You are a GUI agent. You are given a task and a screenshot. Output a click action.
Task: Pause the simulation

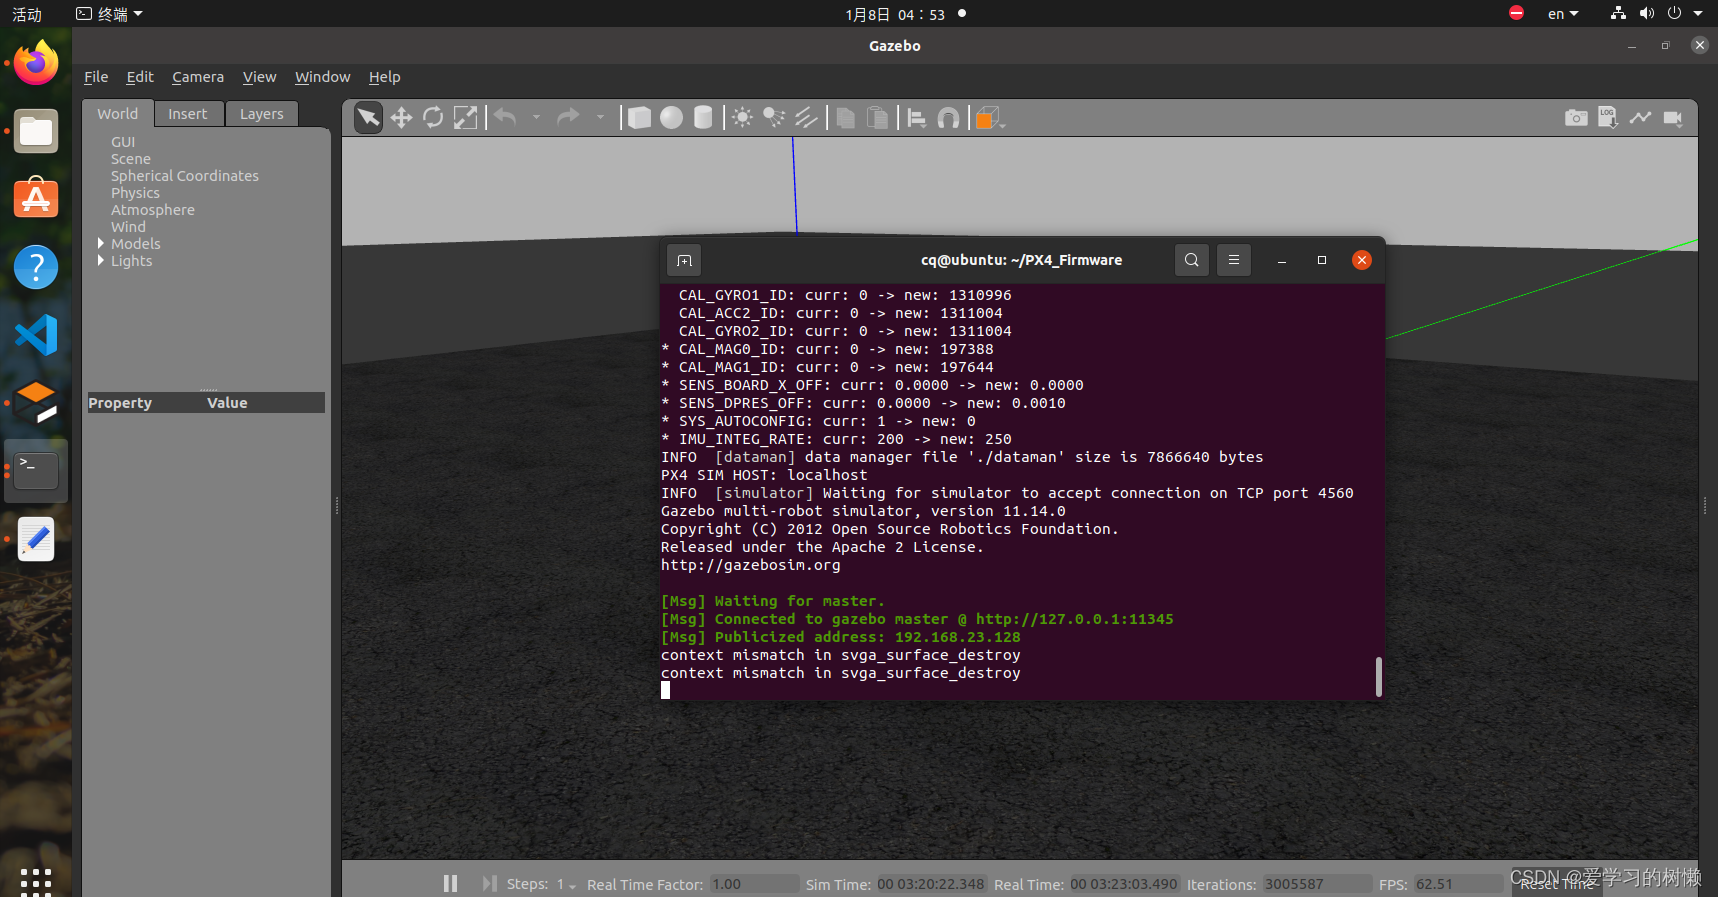[x=450, y=883]
